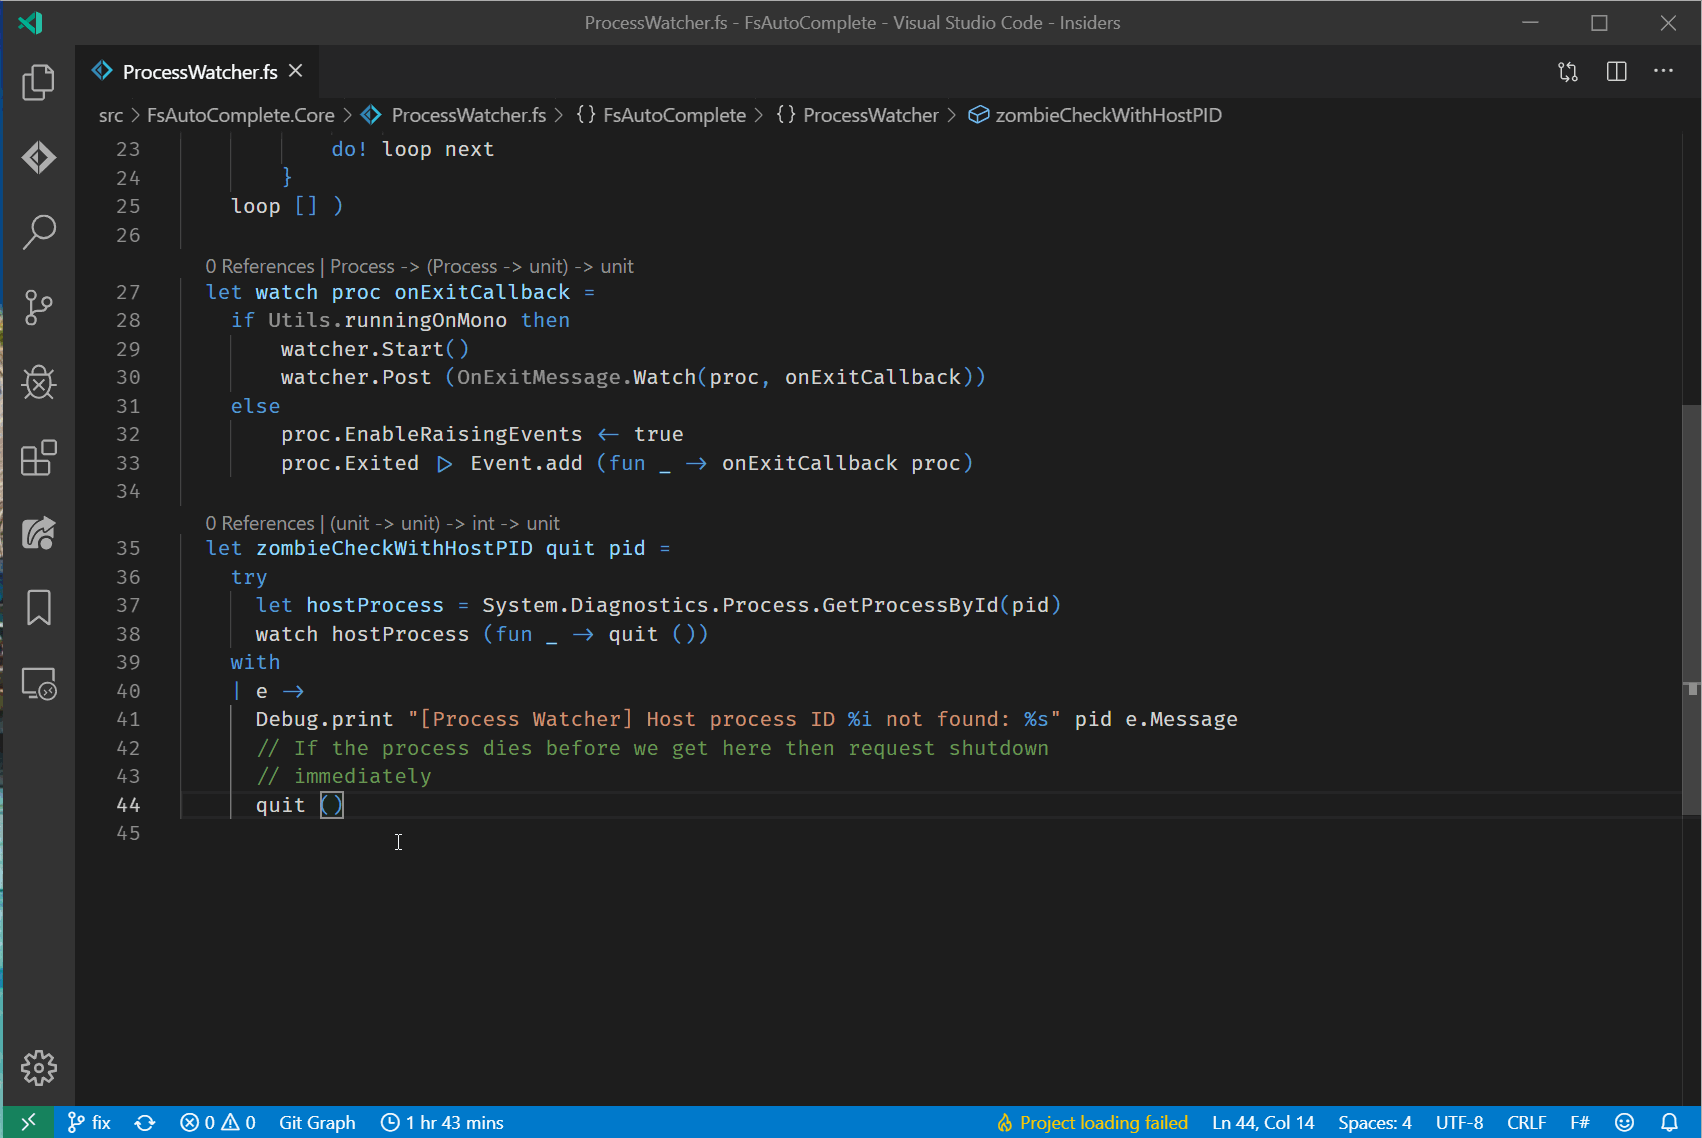Click line number 35 in the gutter
The width and height of the screenshot is (1702, 1138).
click(x=128, y=548)
